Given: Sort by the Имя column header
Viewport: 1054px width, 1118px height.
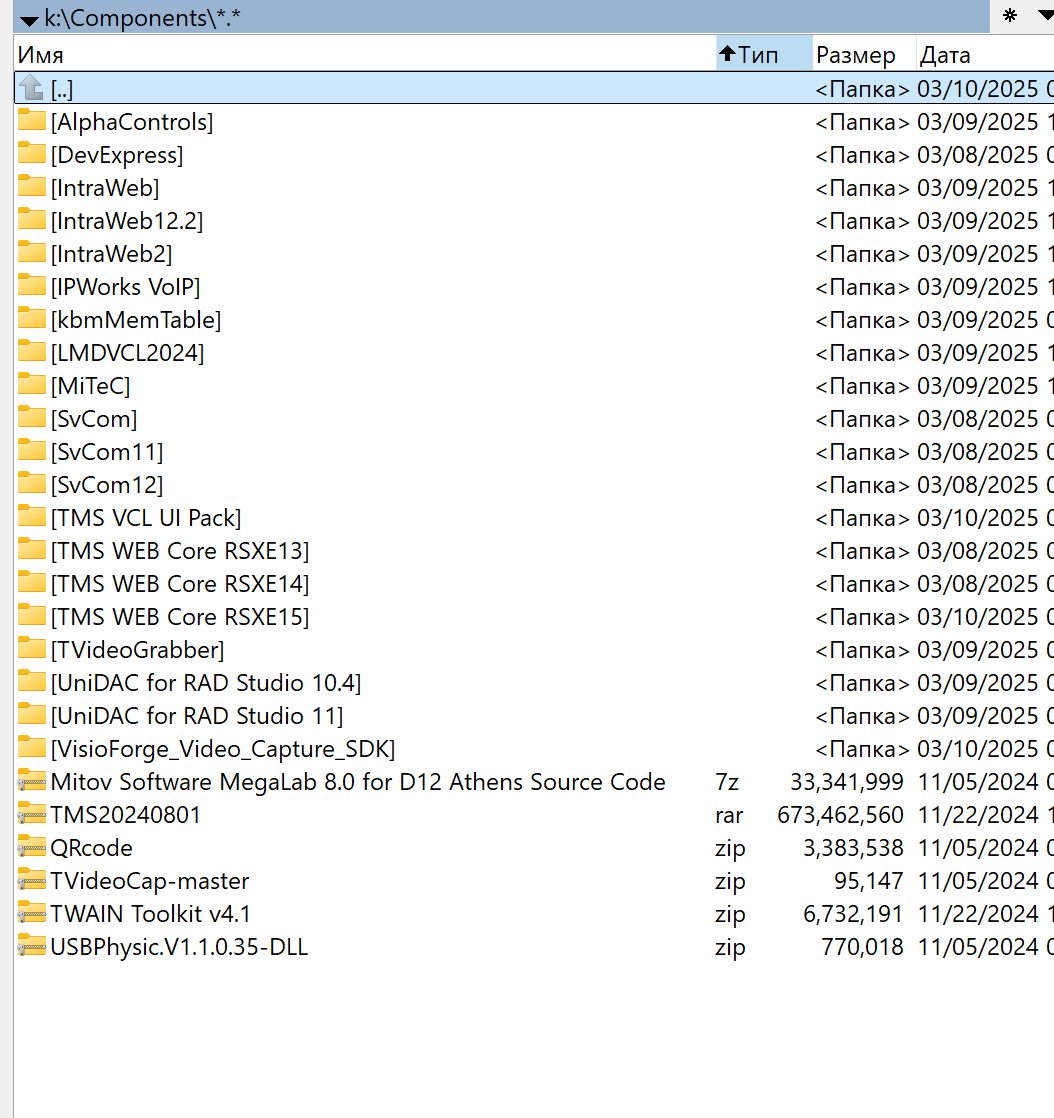Looking at the screenshot, I should 364,54.
